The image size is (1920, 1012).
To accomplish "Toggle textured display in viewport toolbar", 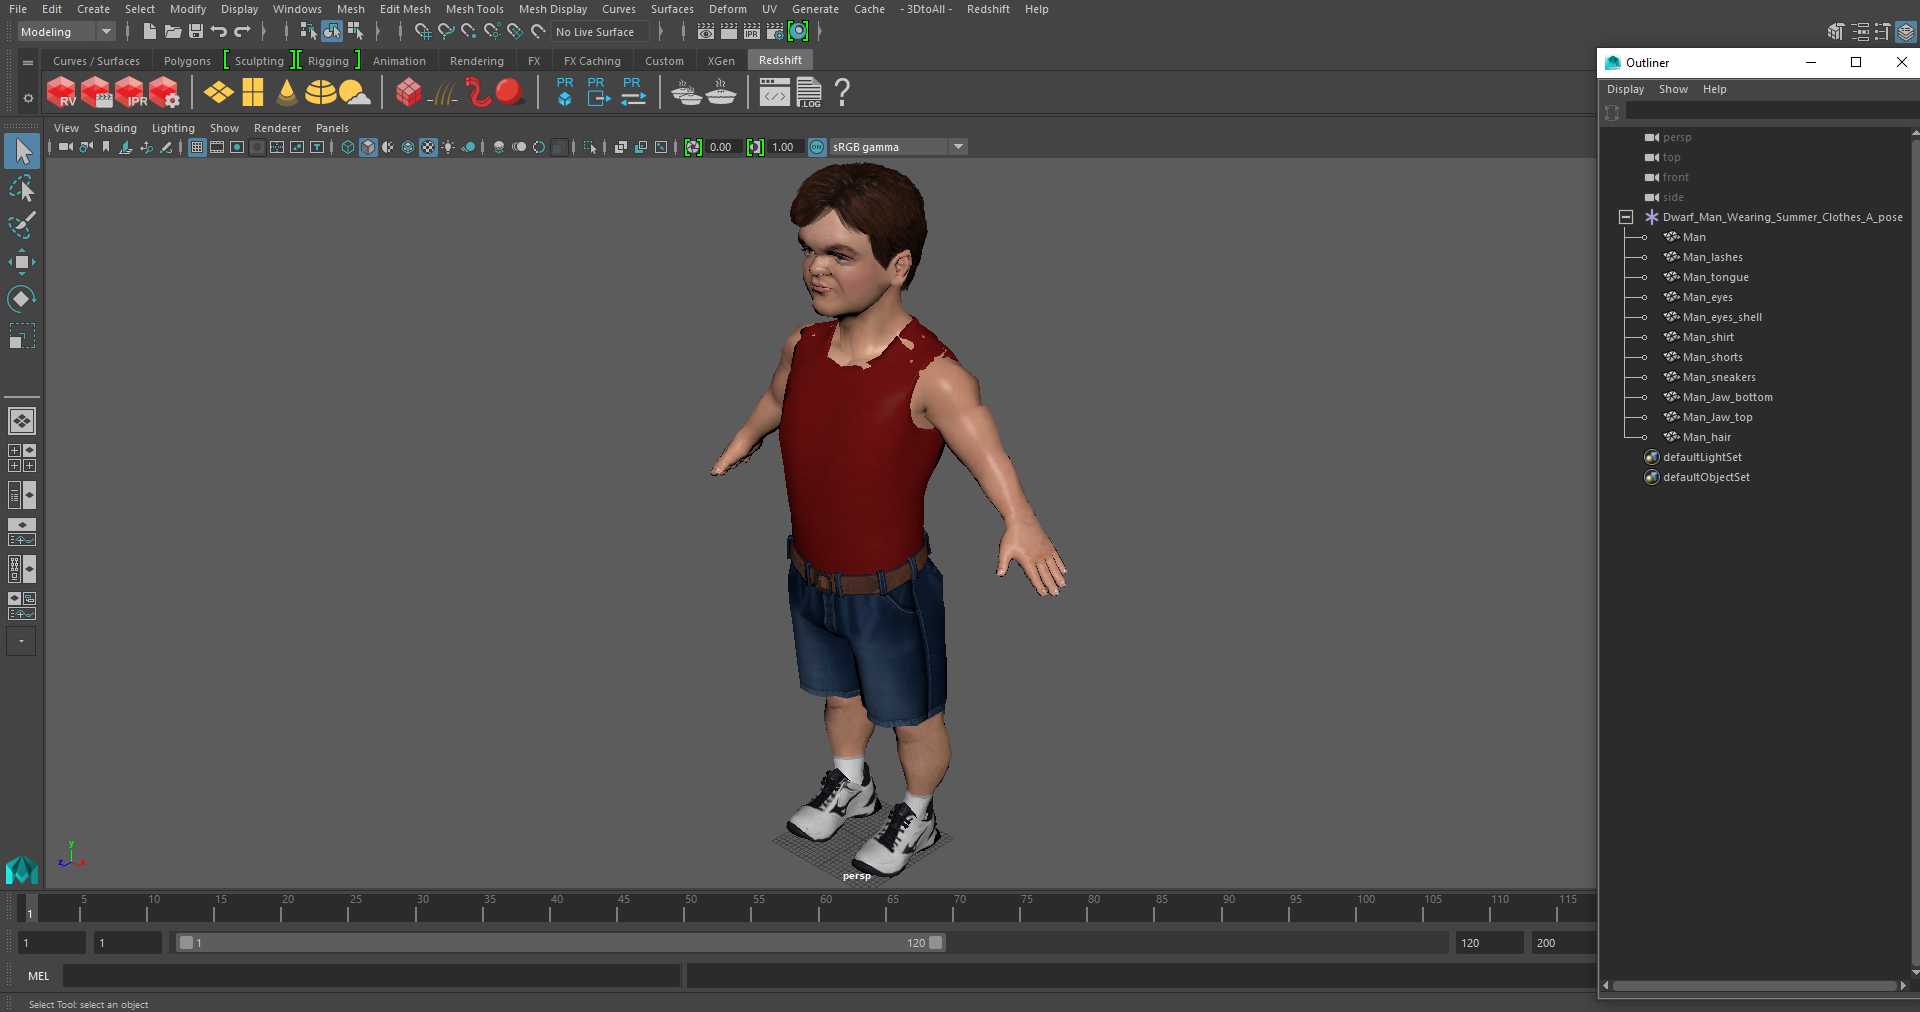I will tap(428, 147).
